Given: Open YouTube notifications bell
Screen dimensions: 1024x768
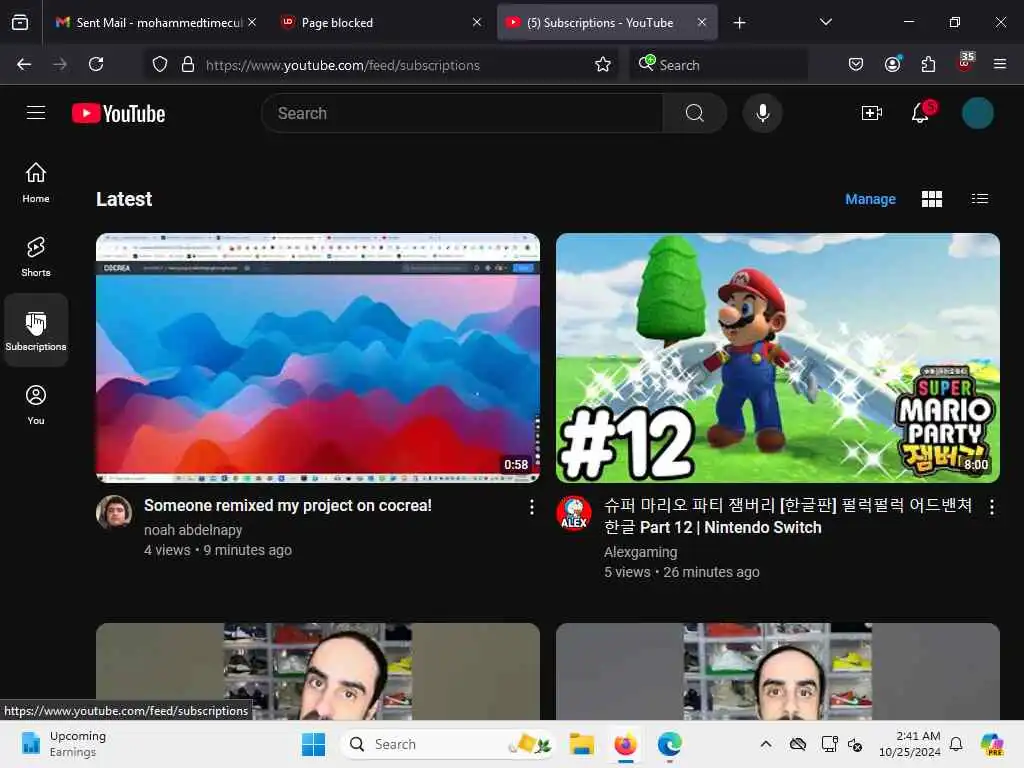Looking at the screenshot, I should [x=921, y=113].
